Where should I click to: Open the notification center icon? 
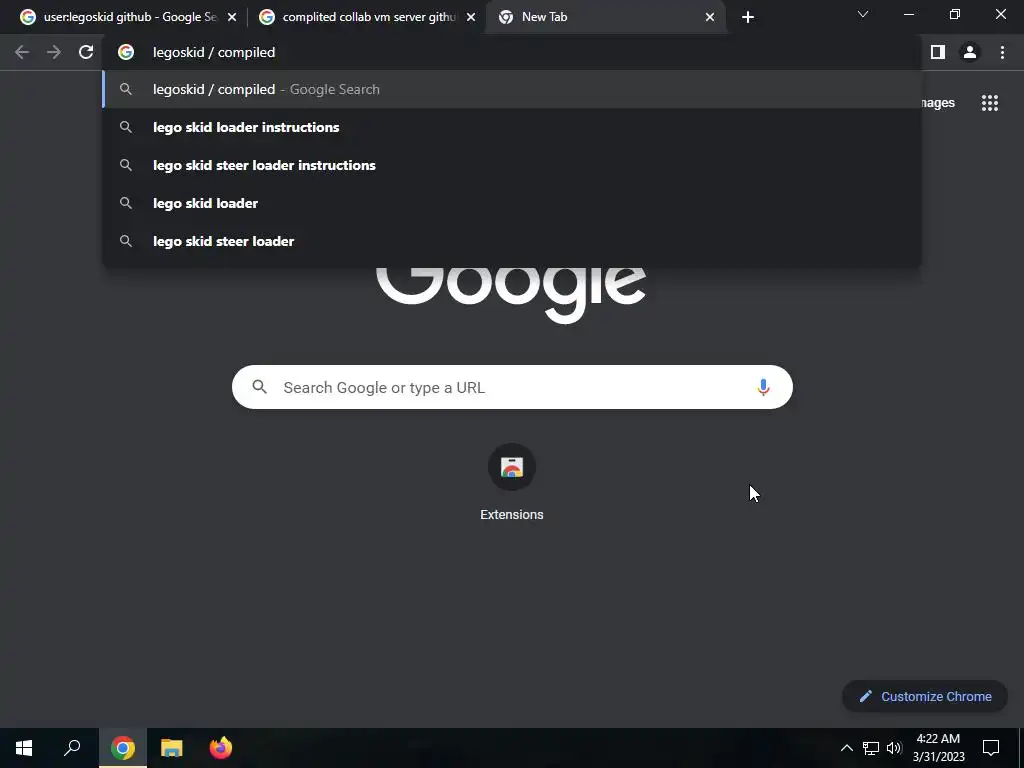tap(991, 748)
